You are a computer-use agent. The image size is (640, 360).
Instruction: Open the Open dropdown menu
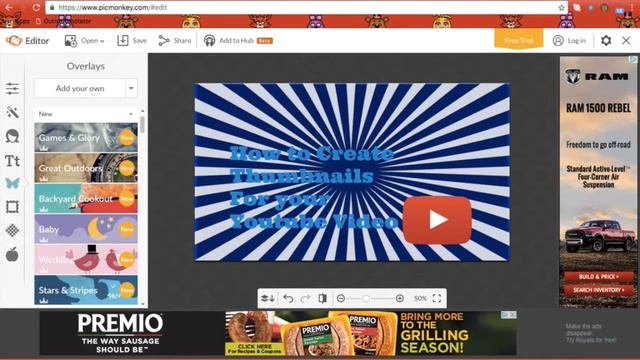(84, 40)
